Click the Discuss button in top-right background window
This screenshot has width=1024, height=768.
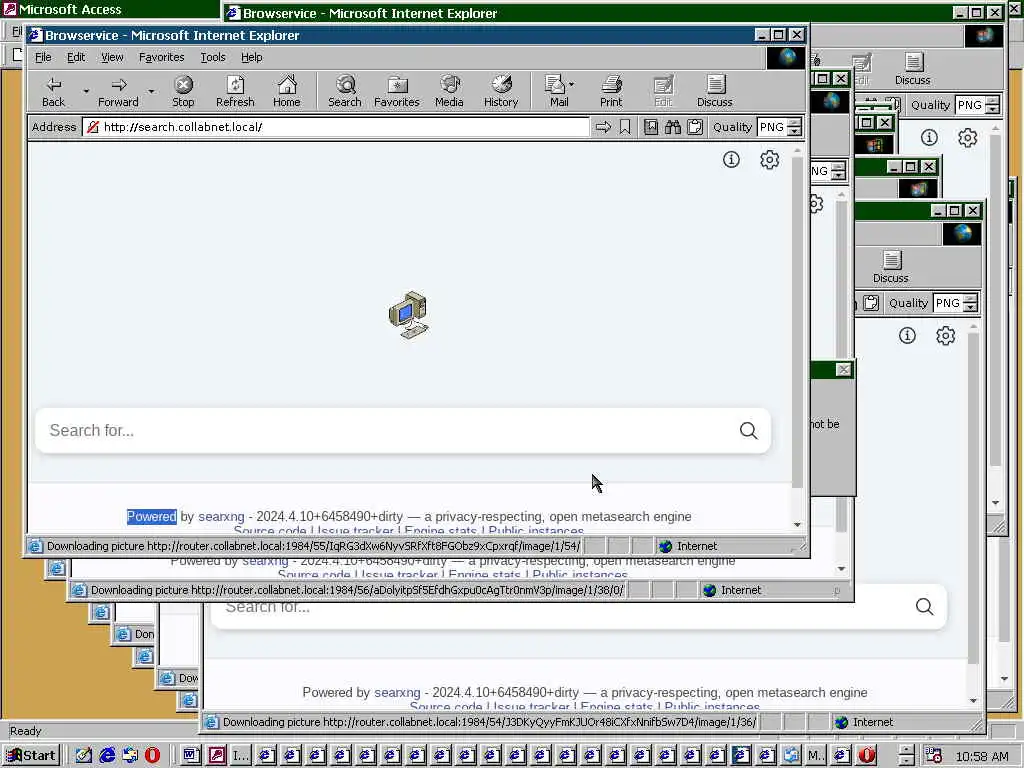912,69
